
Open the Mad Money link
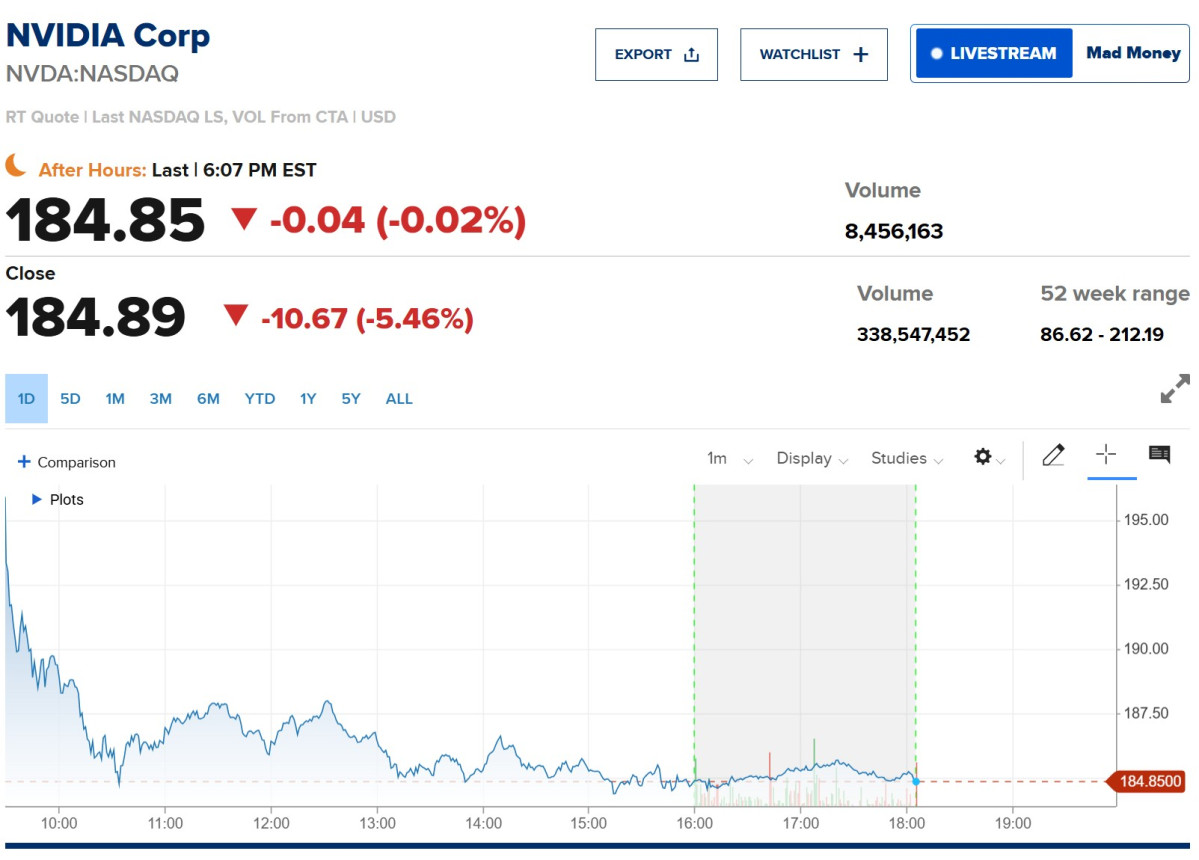click(x=1133, y=54)
